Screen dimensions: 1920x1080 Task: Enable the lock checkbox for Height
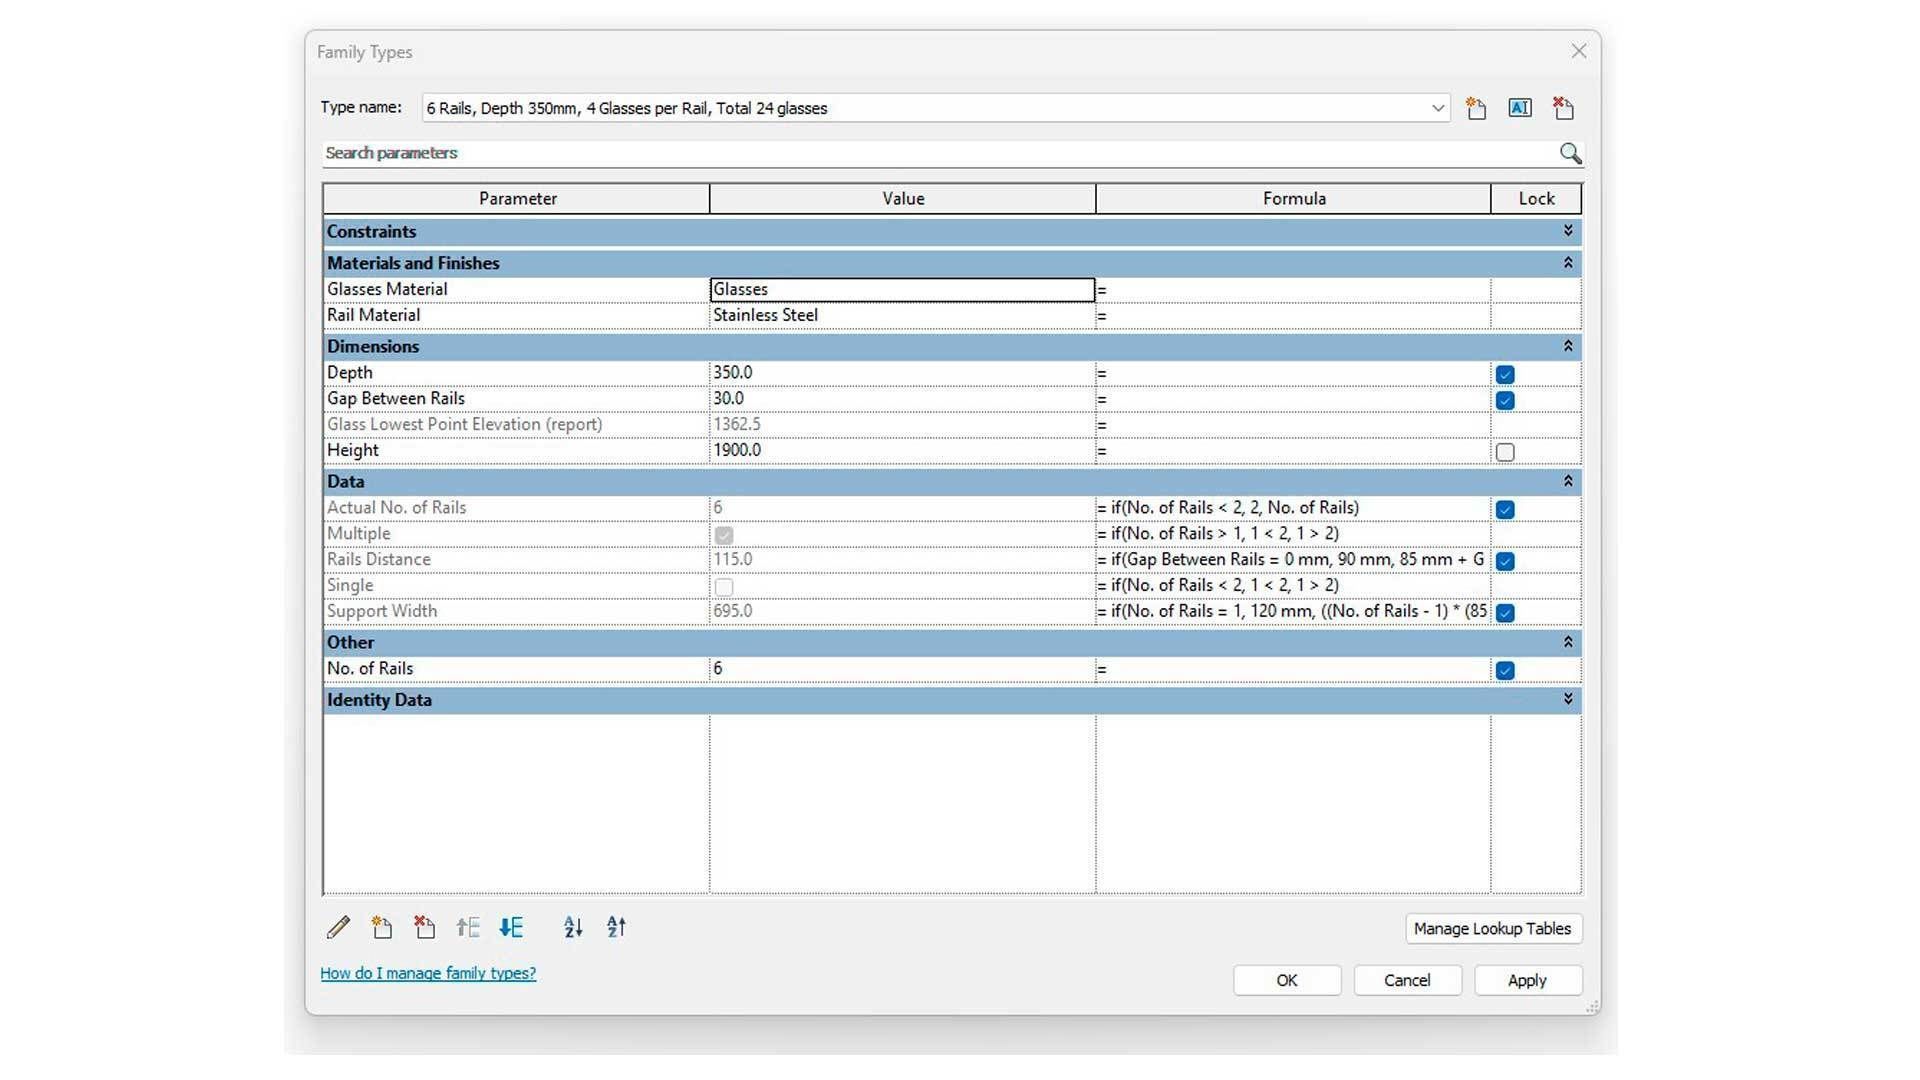tap(1505, 452)
